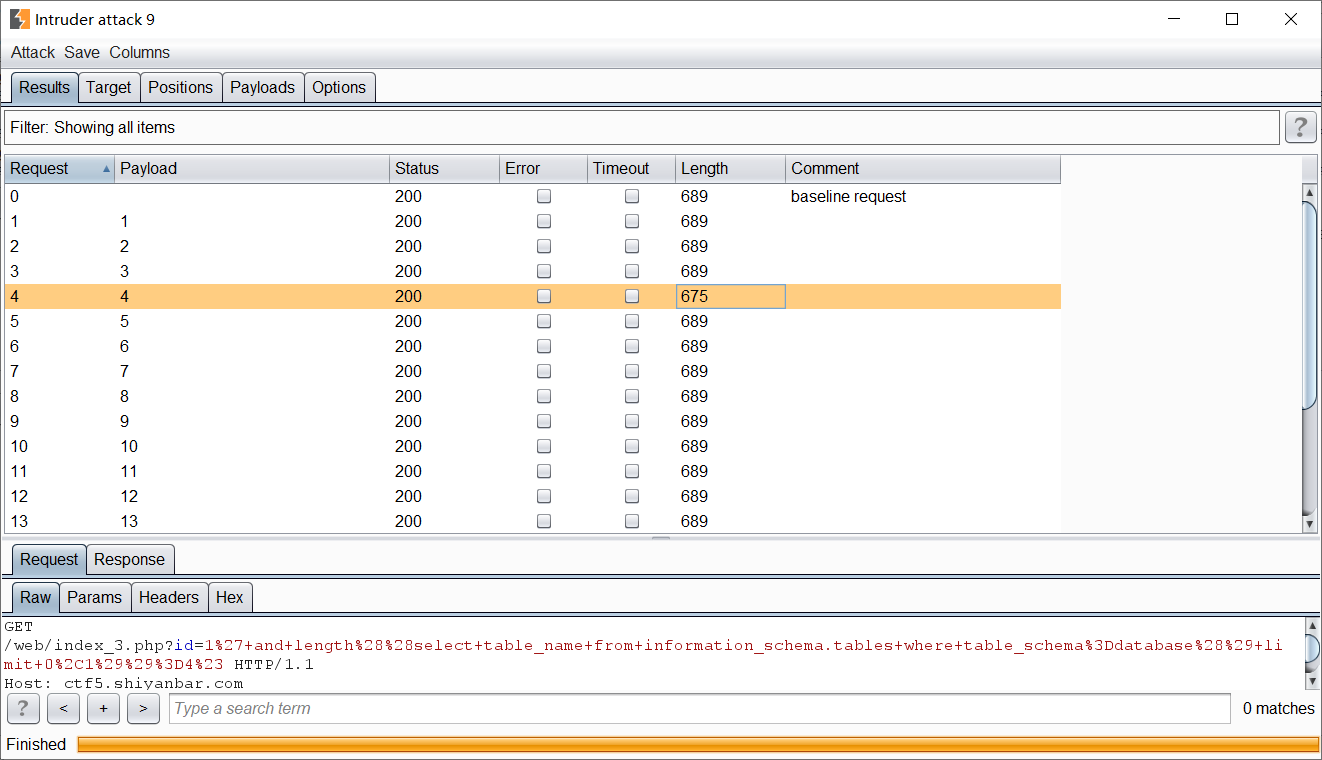Sort results by Status column header
This screenshot has width=1322, height=760.
[444, 169]
